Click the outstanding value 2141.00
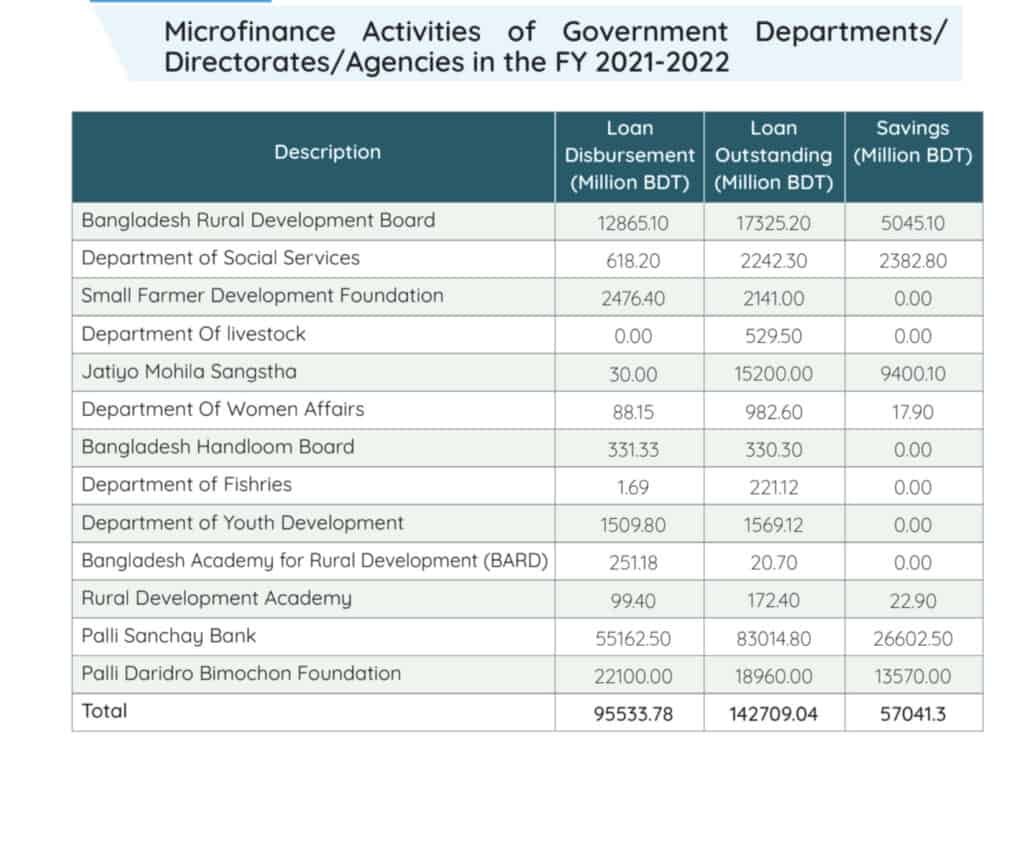Image resolution: width=1024 pixels, height=854 pixels. (773, 299)
